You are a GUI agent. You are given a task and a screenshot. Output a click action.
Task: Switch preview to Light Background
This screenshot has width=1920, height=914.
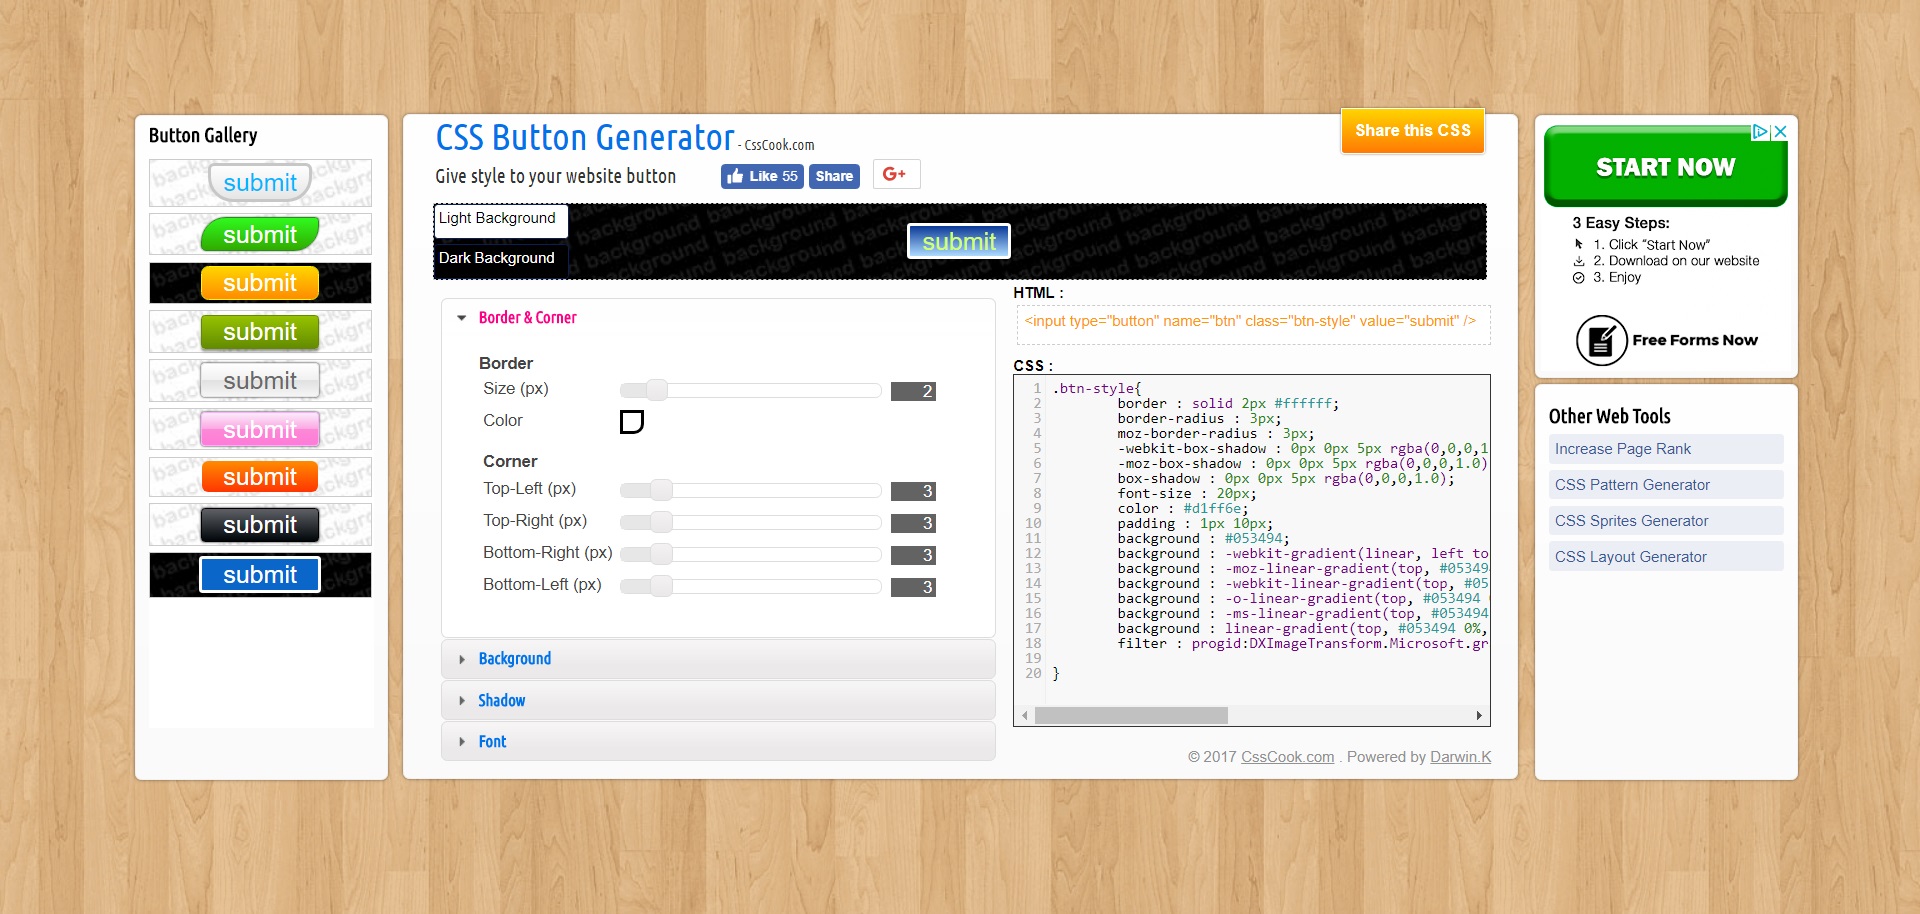point(500,219)
